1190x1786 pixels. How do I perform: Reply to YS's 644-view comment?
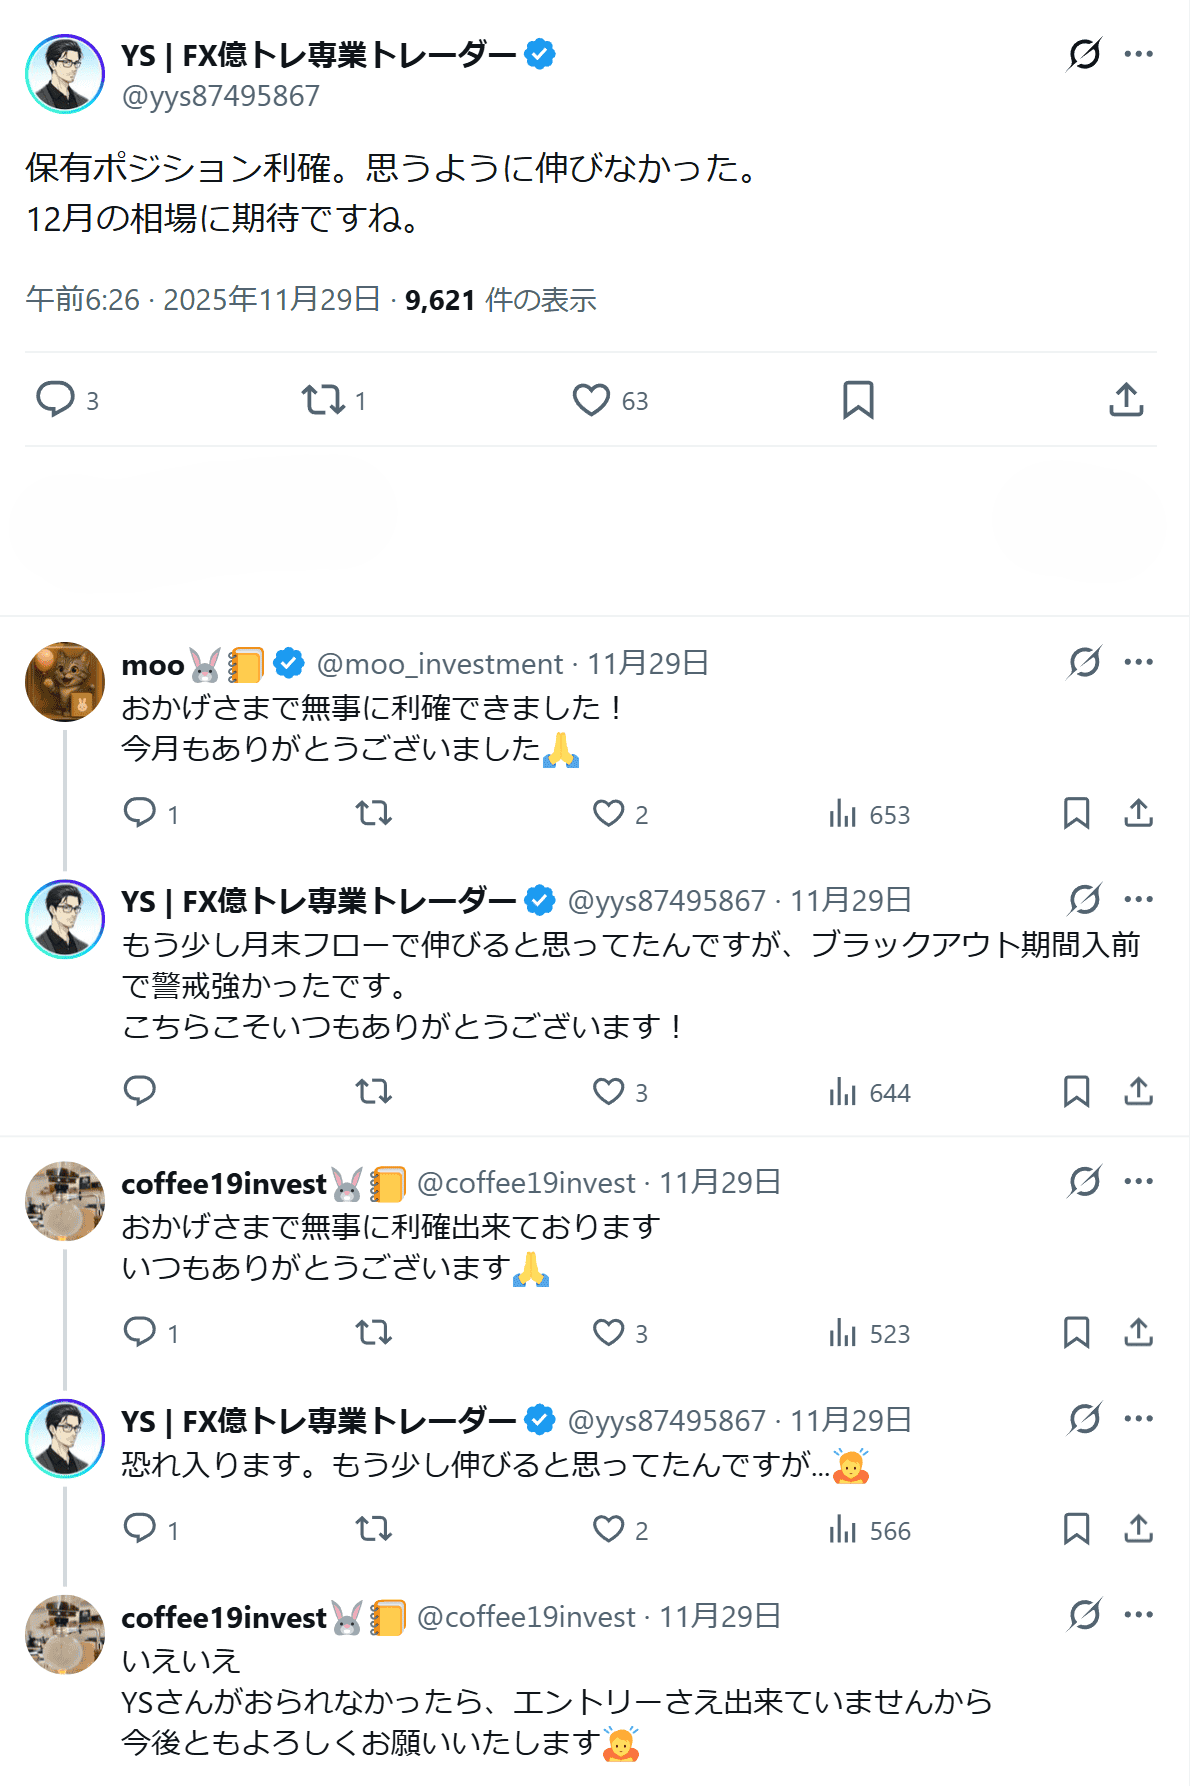coord(140,1091)
